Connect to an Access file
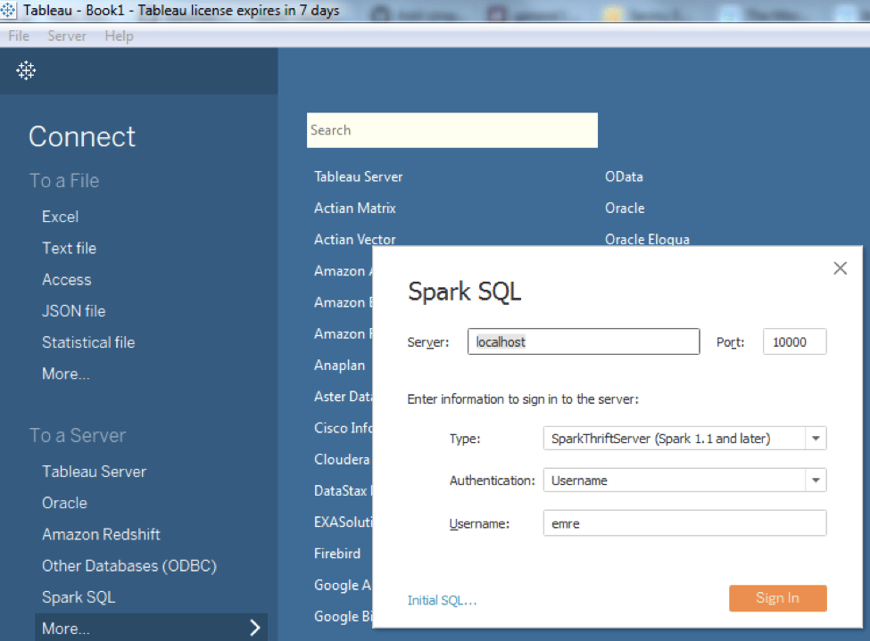The image size is (870, 641). pos(67,280)
